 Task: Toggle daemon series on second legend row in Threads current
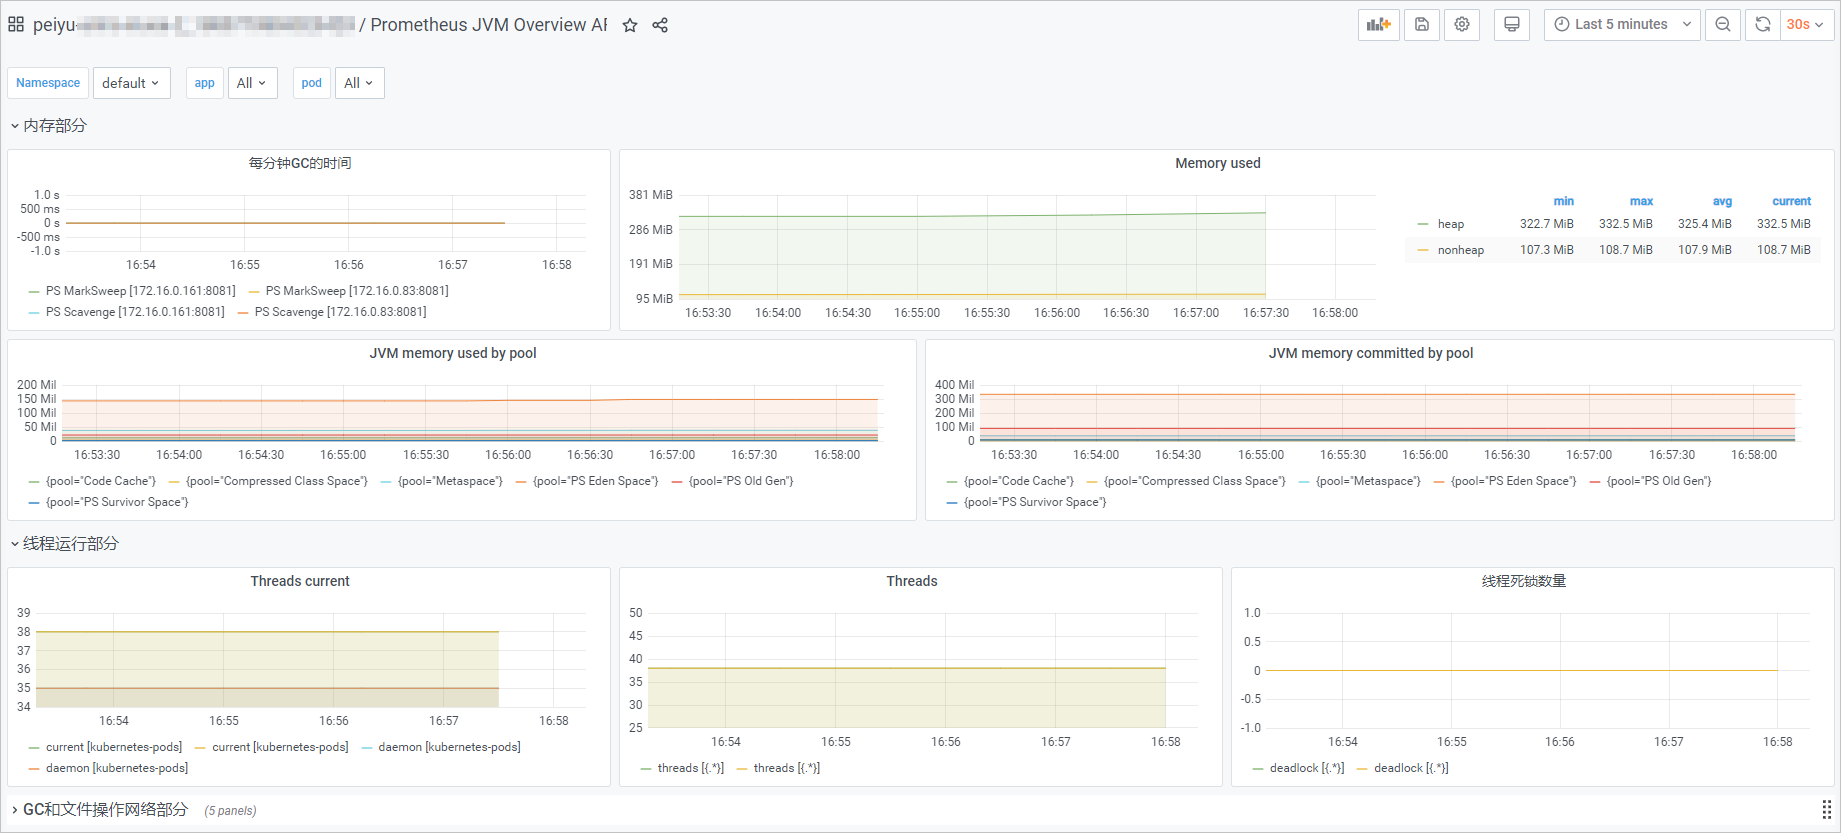117,768
